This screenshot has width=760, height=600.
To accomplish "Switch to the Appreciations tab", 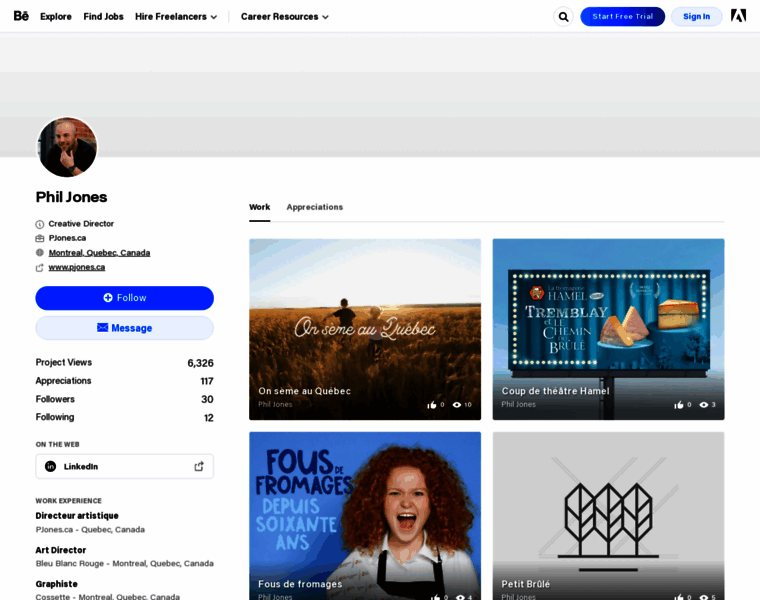I will point(314,207).
